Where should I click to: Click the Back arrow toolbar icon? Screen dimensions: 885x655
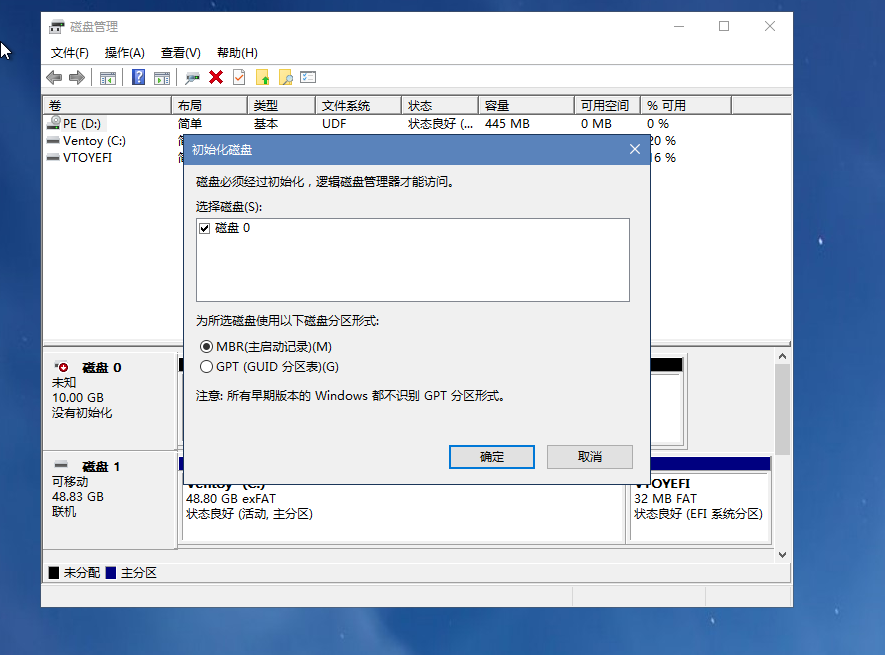tap(54, 77)
